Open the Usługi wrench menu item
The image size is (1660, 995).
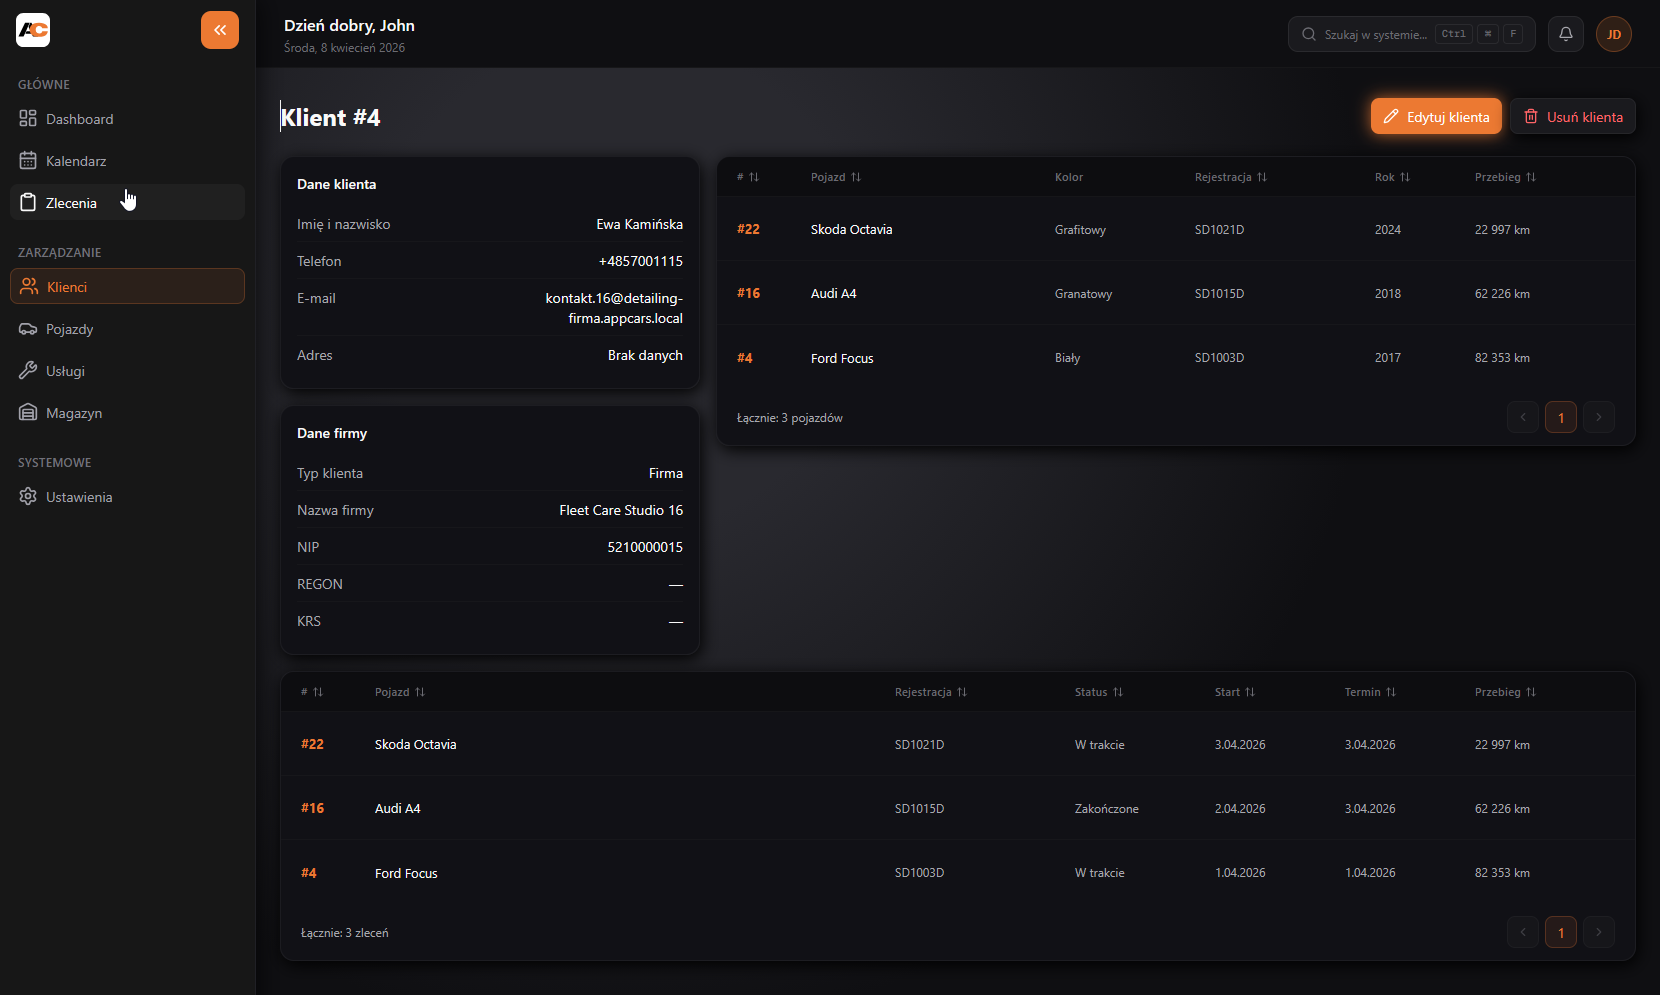(x=65, y=371)
